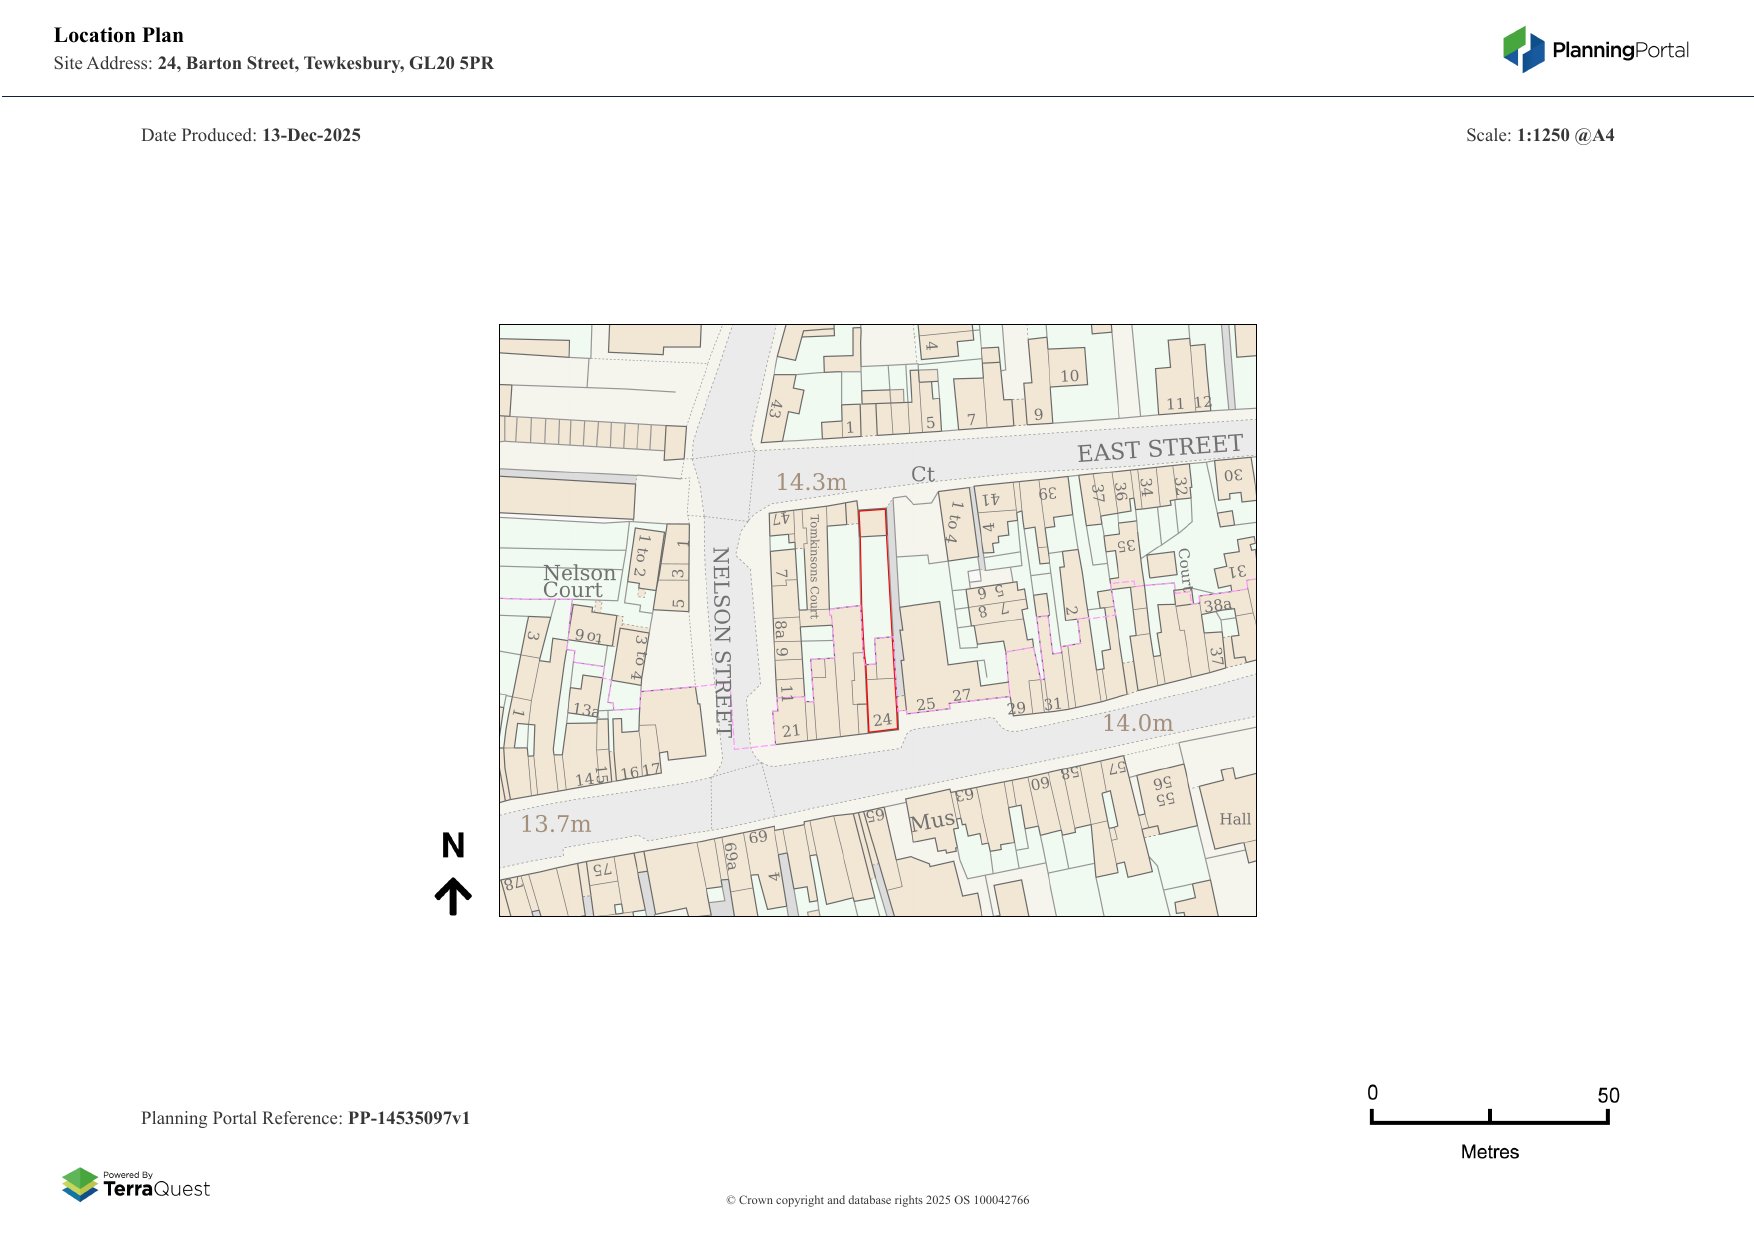This screenshot has width=1754, height=1241.
Task: Click the 14.0m spot height
Action: coord(1137,723)
